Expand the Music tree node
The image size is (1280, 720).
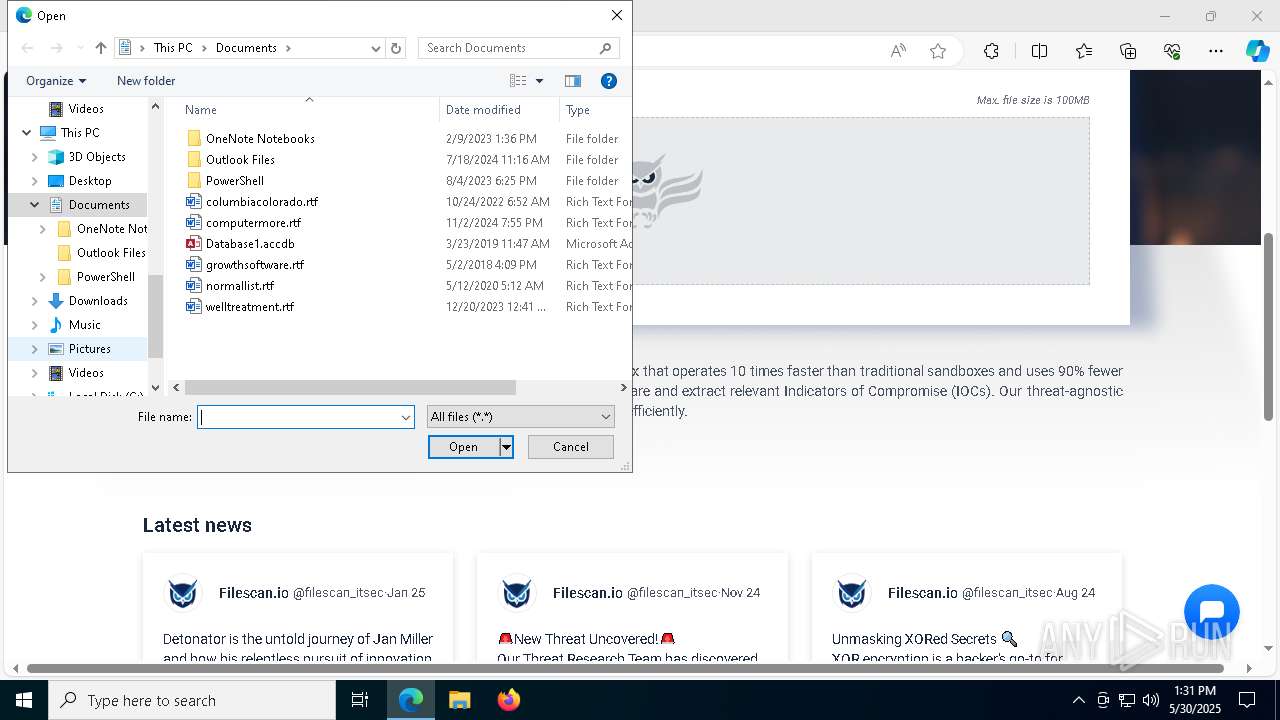(x=35, y=325)
